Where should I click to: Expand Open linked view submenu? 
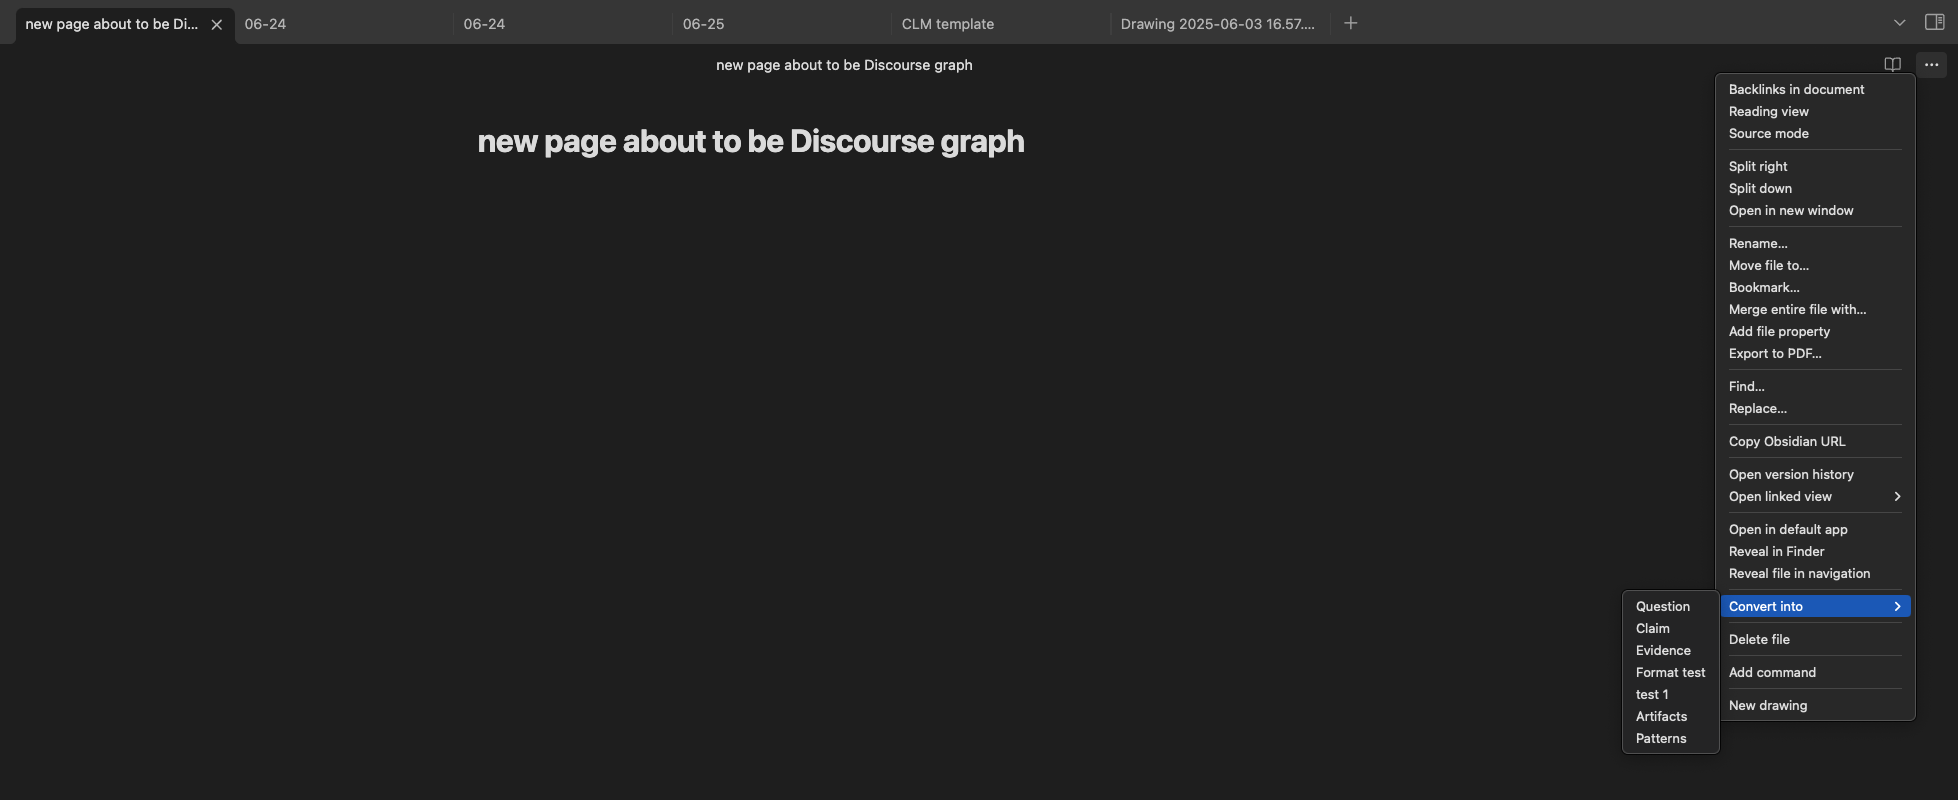(x=1815, y=496)
